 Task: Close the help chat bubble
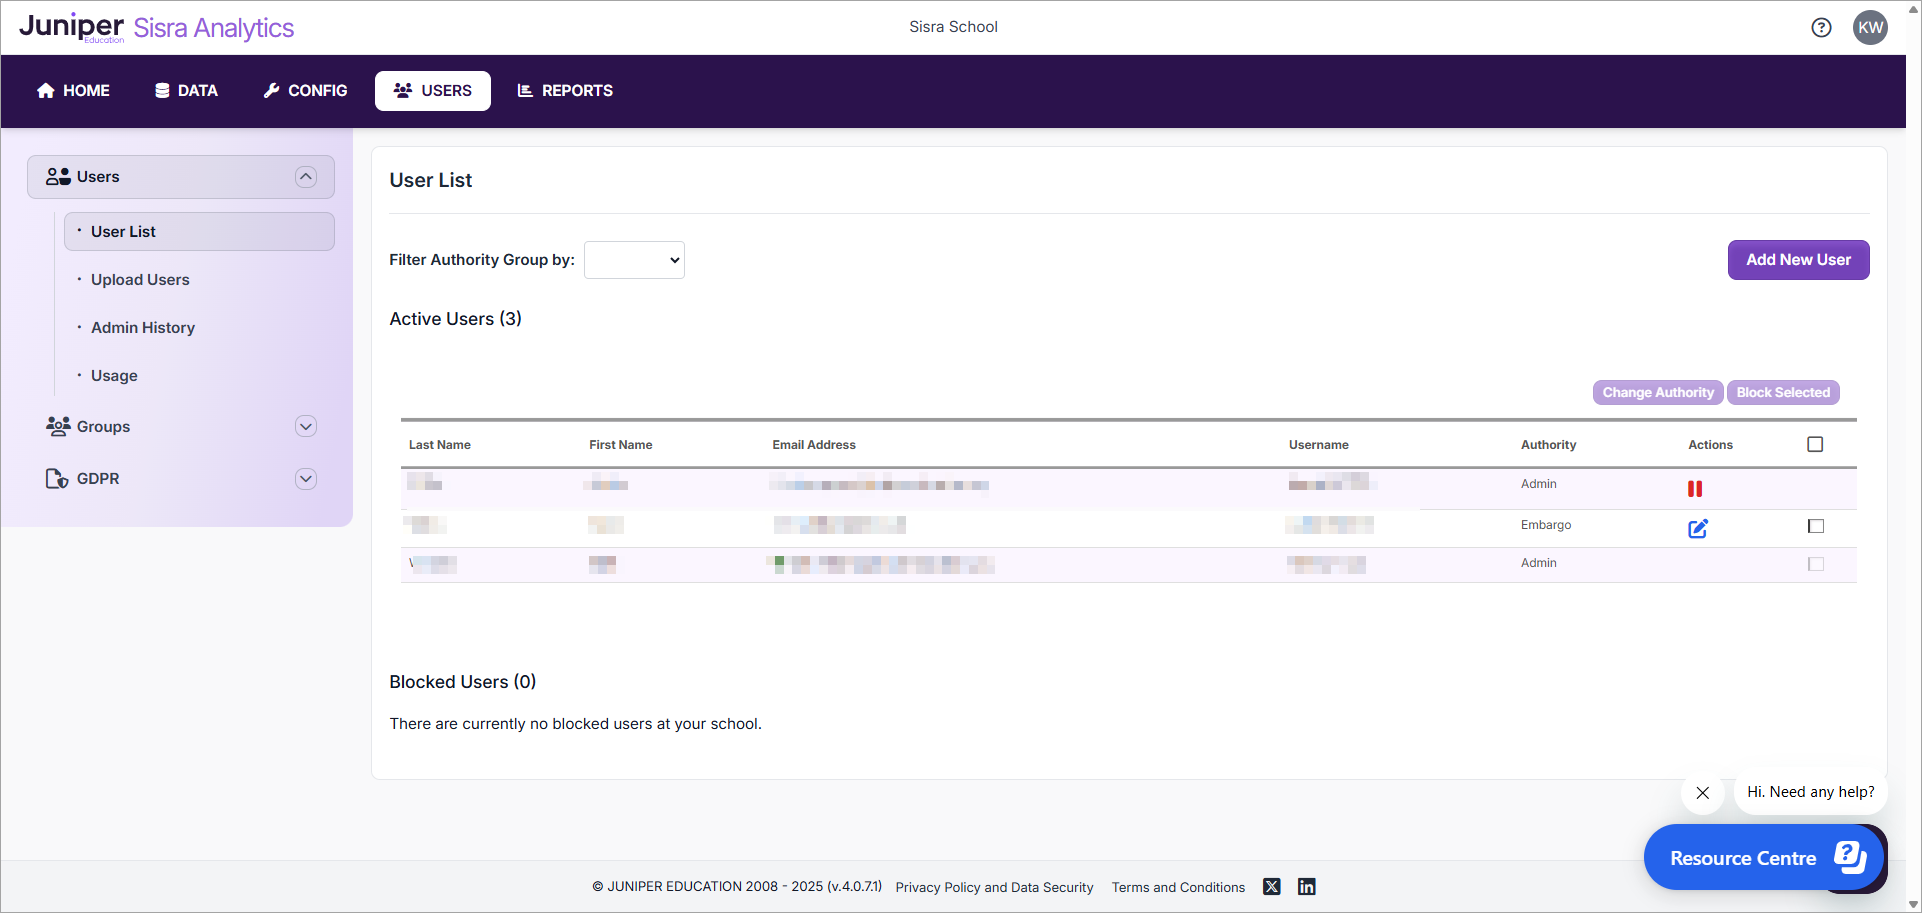[x=1702, y=793]
